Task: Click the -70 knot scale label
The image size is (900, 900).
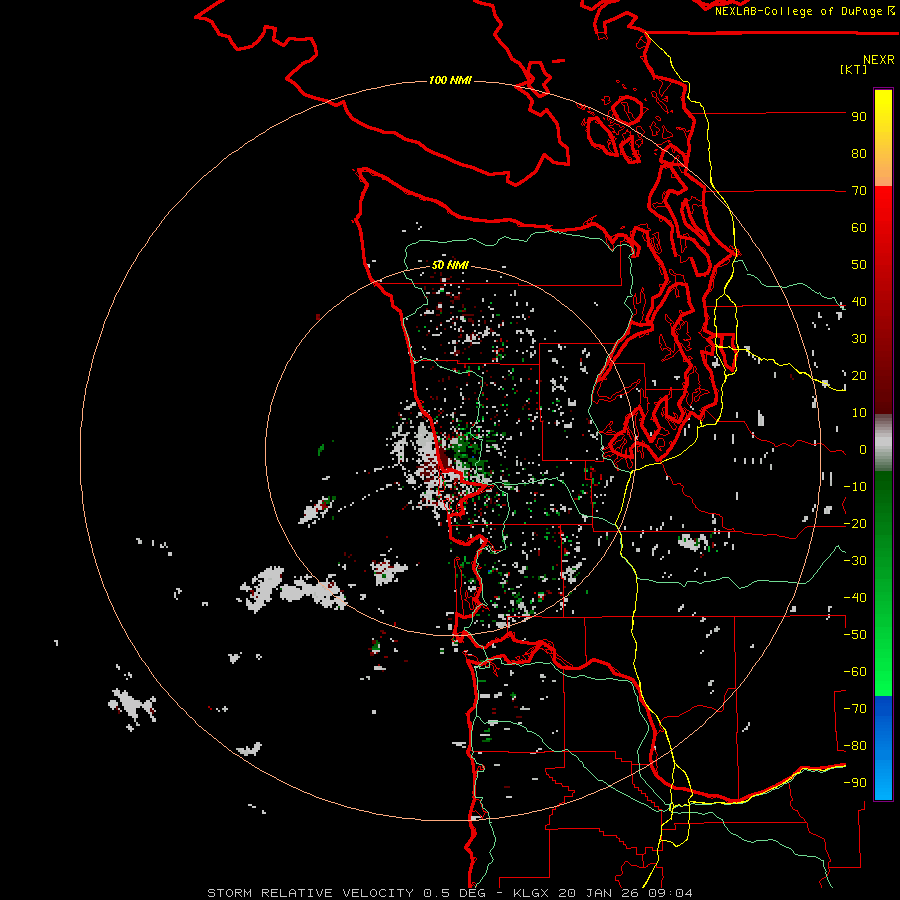Action: coord(855,709)
